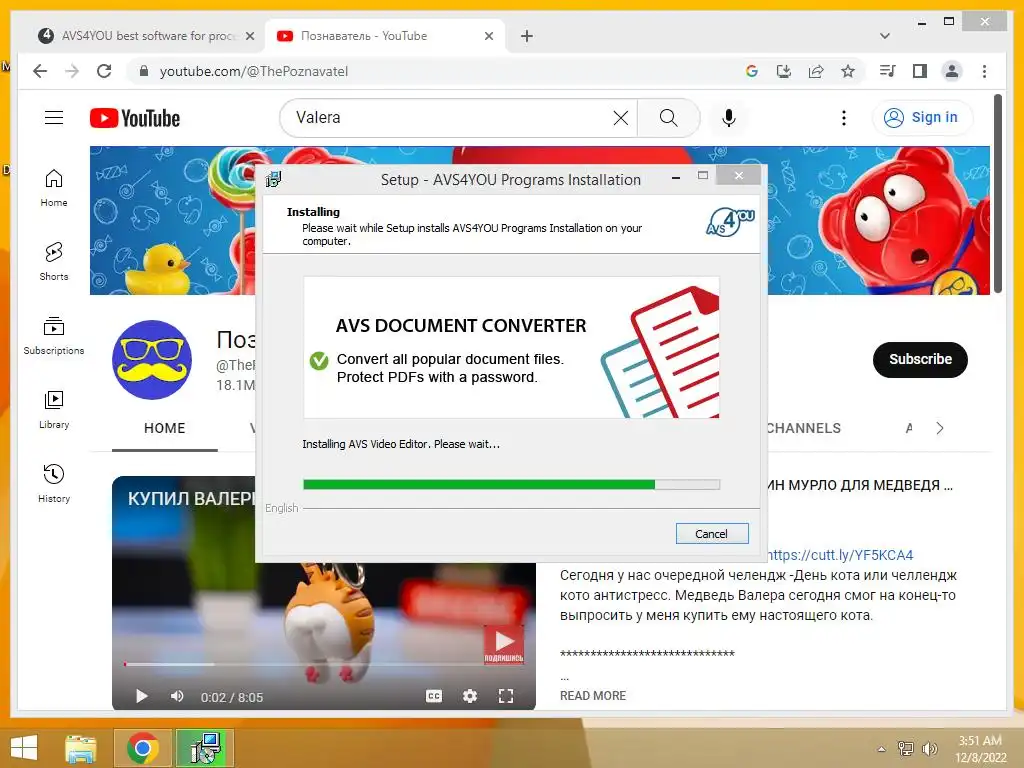The width and height of the screenshot is (1024, 768).
Task: Open Chrome three-dot menu
Action: point(984,71)
